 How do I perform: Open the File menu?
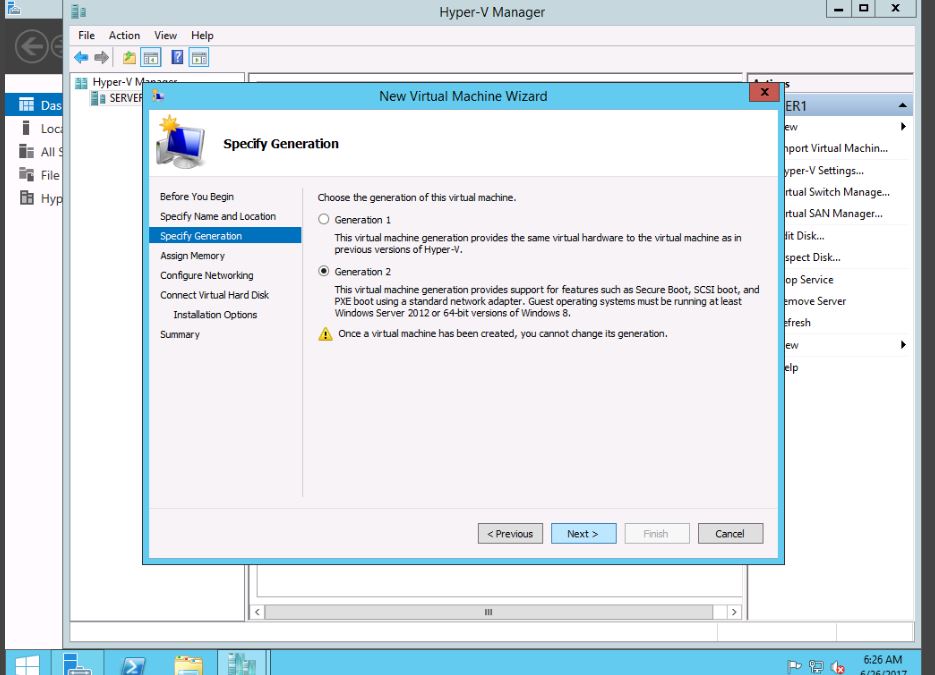[x=86, y=35]
